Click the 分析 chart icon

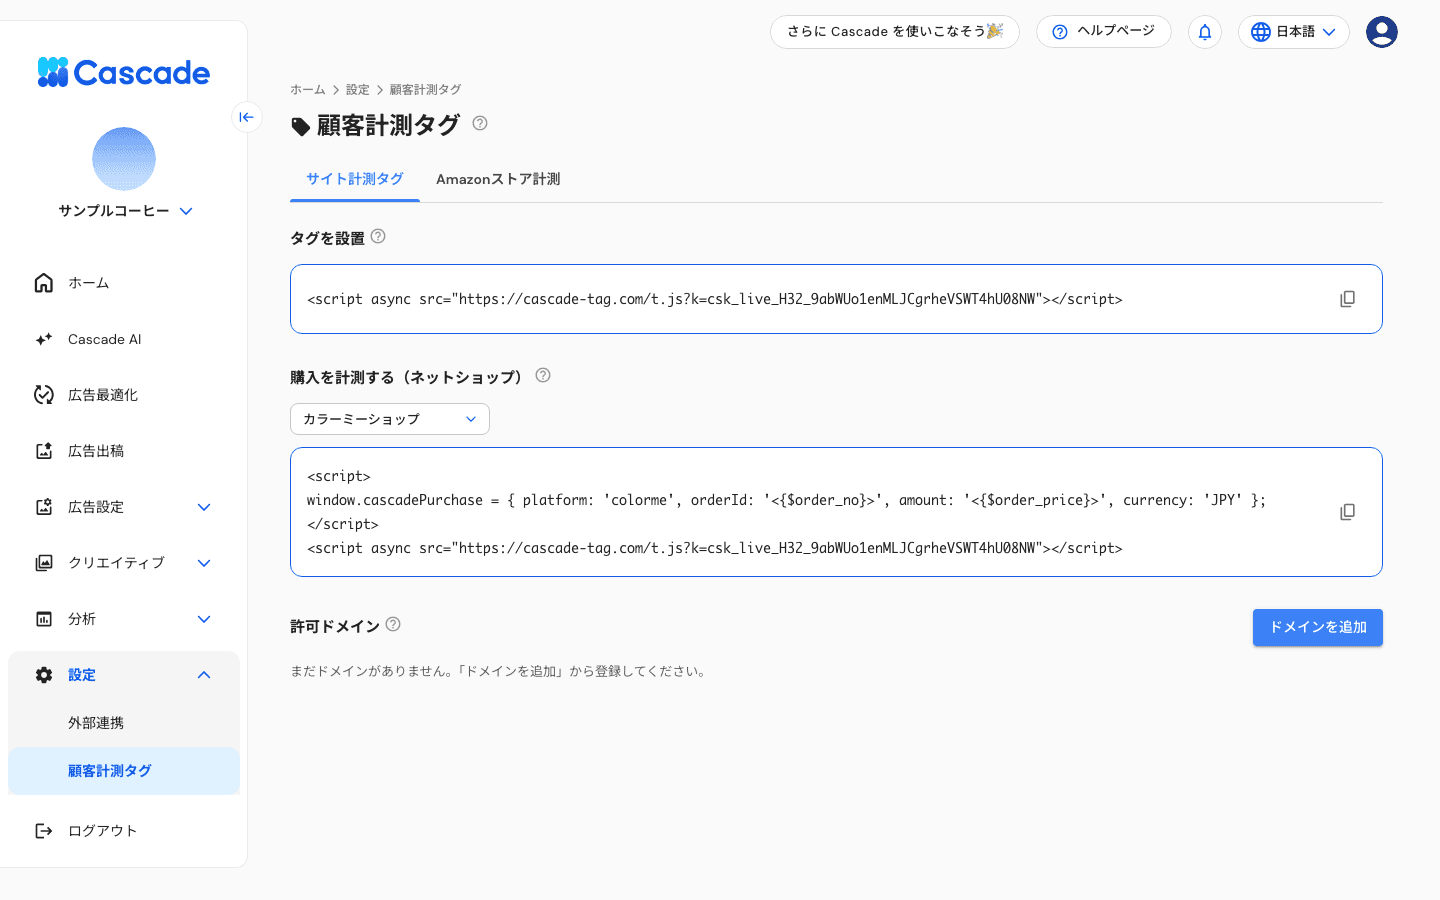coord(44,619)
